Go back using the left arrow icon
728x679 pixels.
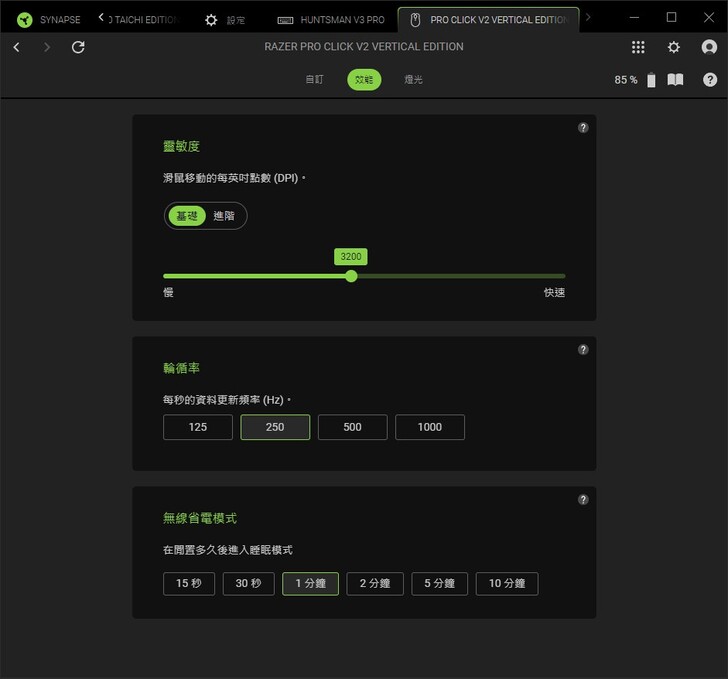tap(16, 47)
